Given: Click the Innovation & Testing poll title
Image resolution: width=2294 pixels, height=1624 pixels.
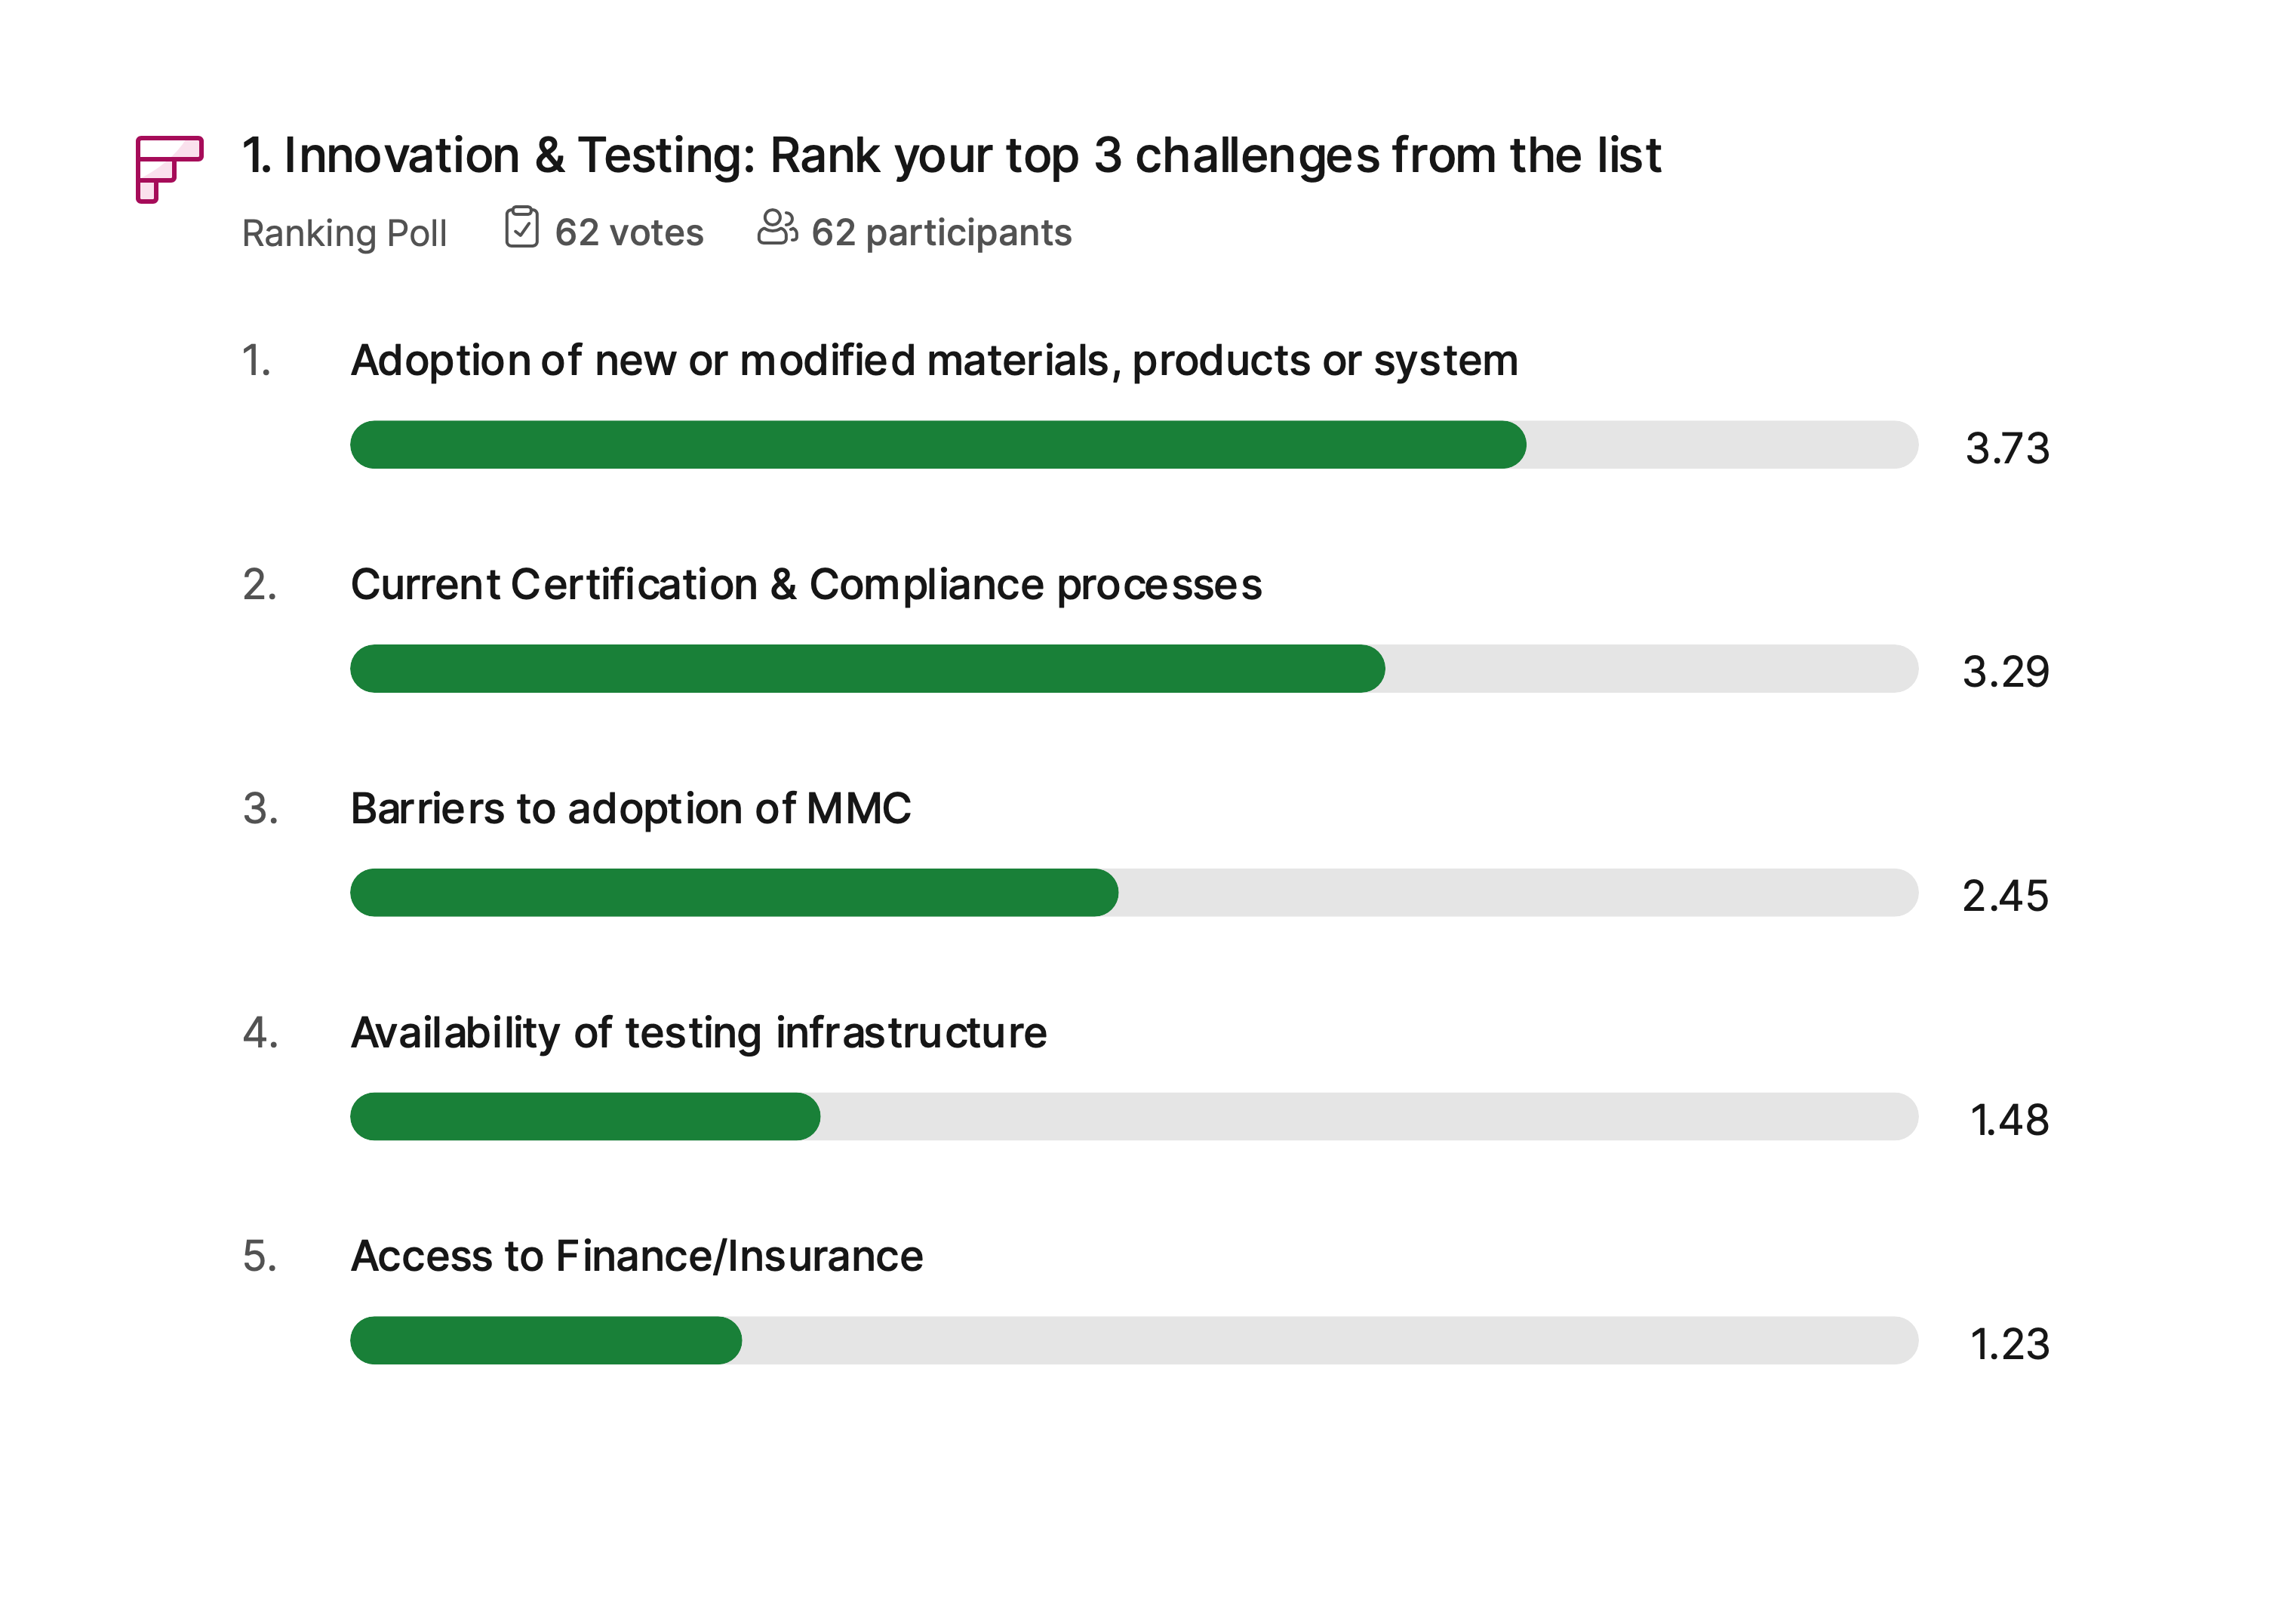Looking at the screenshot, I should click(951, 156).
